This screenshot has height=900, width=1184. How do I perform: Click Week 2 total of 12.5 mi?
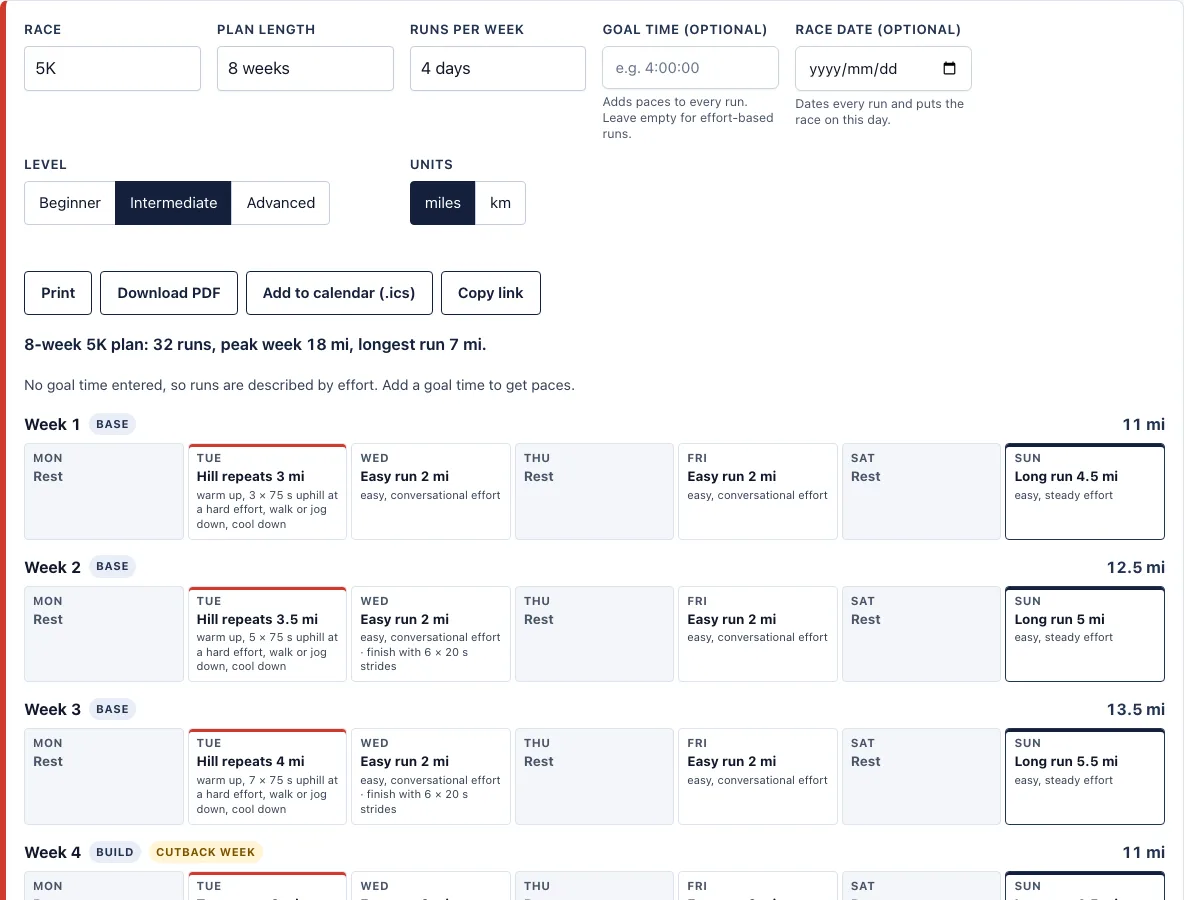(x=1136, y=567)
